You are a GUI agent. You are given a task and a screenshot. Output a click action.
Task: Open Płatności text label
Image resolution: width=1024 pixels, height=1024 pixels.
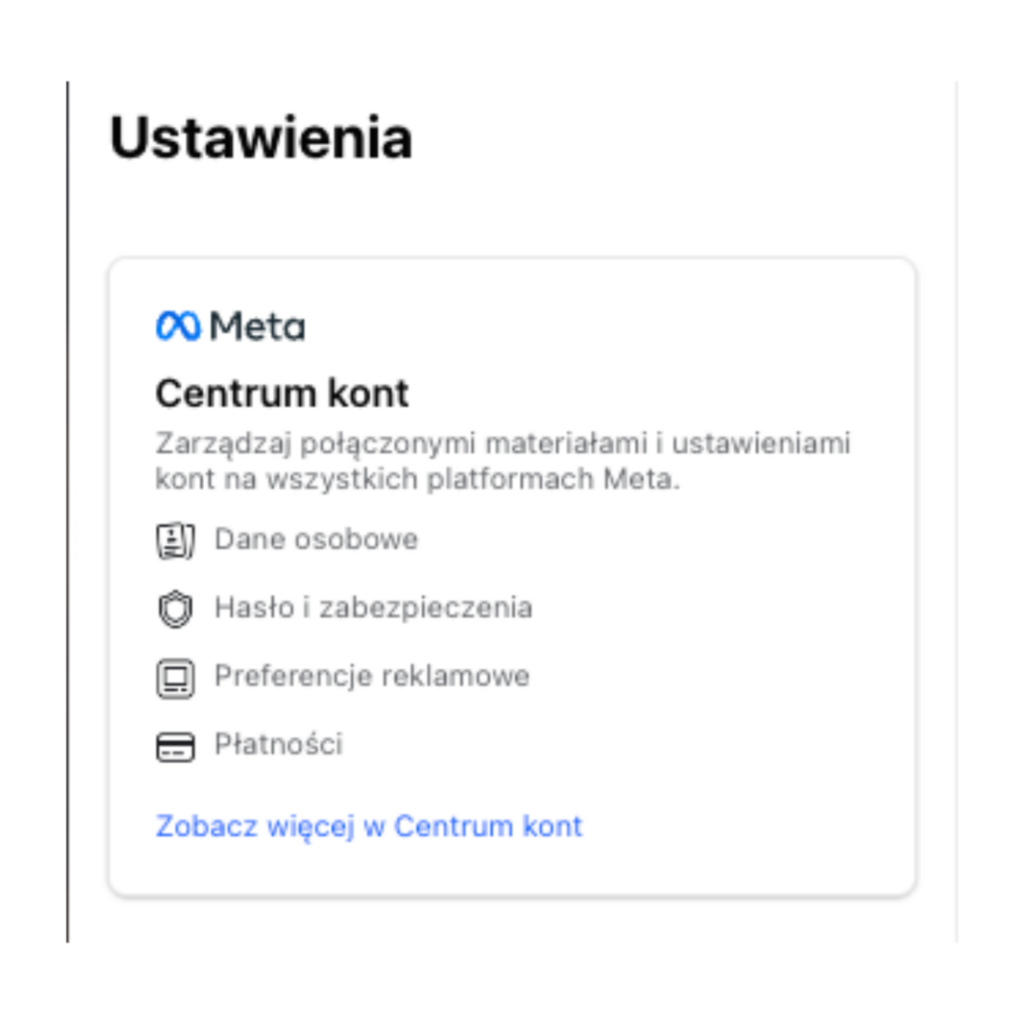278,745
